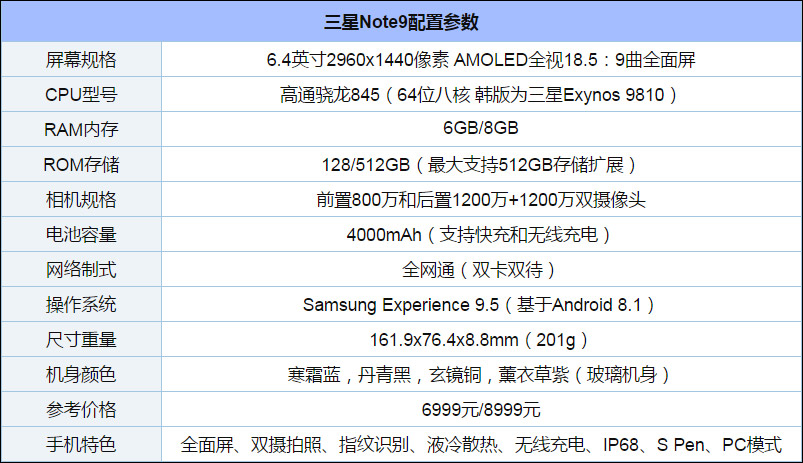The height and width of the screenshot is (463, 803).
Task: Click the 全面屏、双摄拍照 features value
Action: tap(481, 445)
